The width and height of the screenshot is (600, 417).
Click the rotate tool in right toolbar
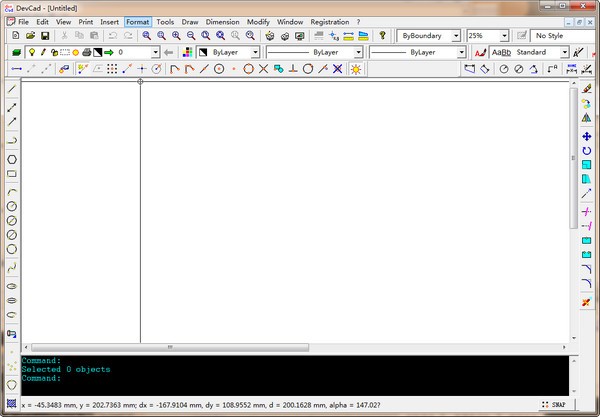tap(586, 150)
